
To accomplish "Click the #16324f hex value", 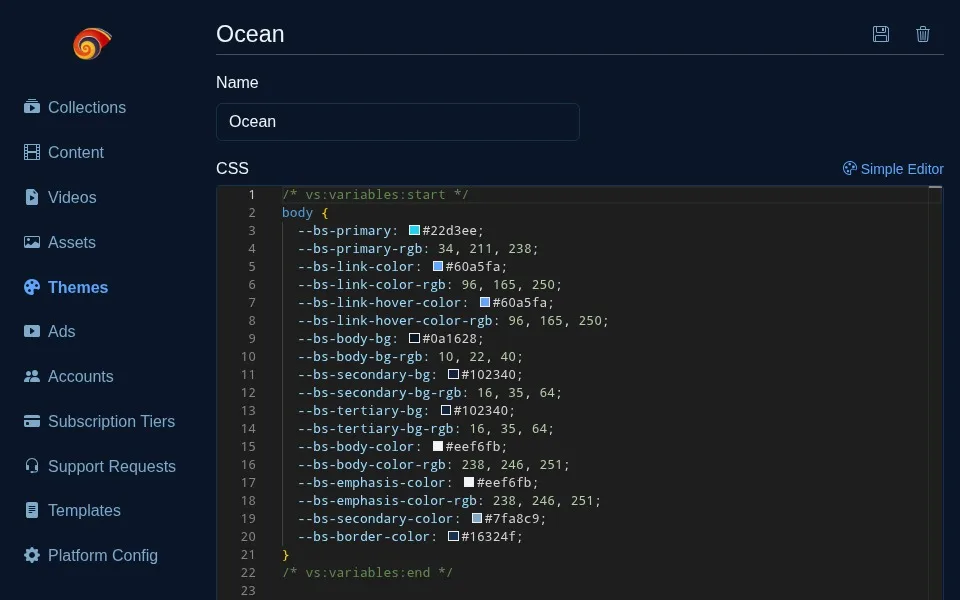I will 489,536.
